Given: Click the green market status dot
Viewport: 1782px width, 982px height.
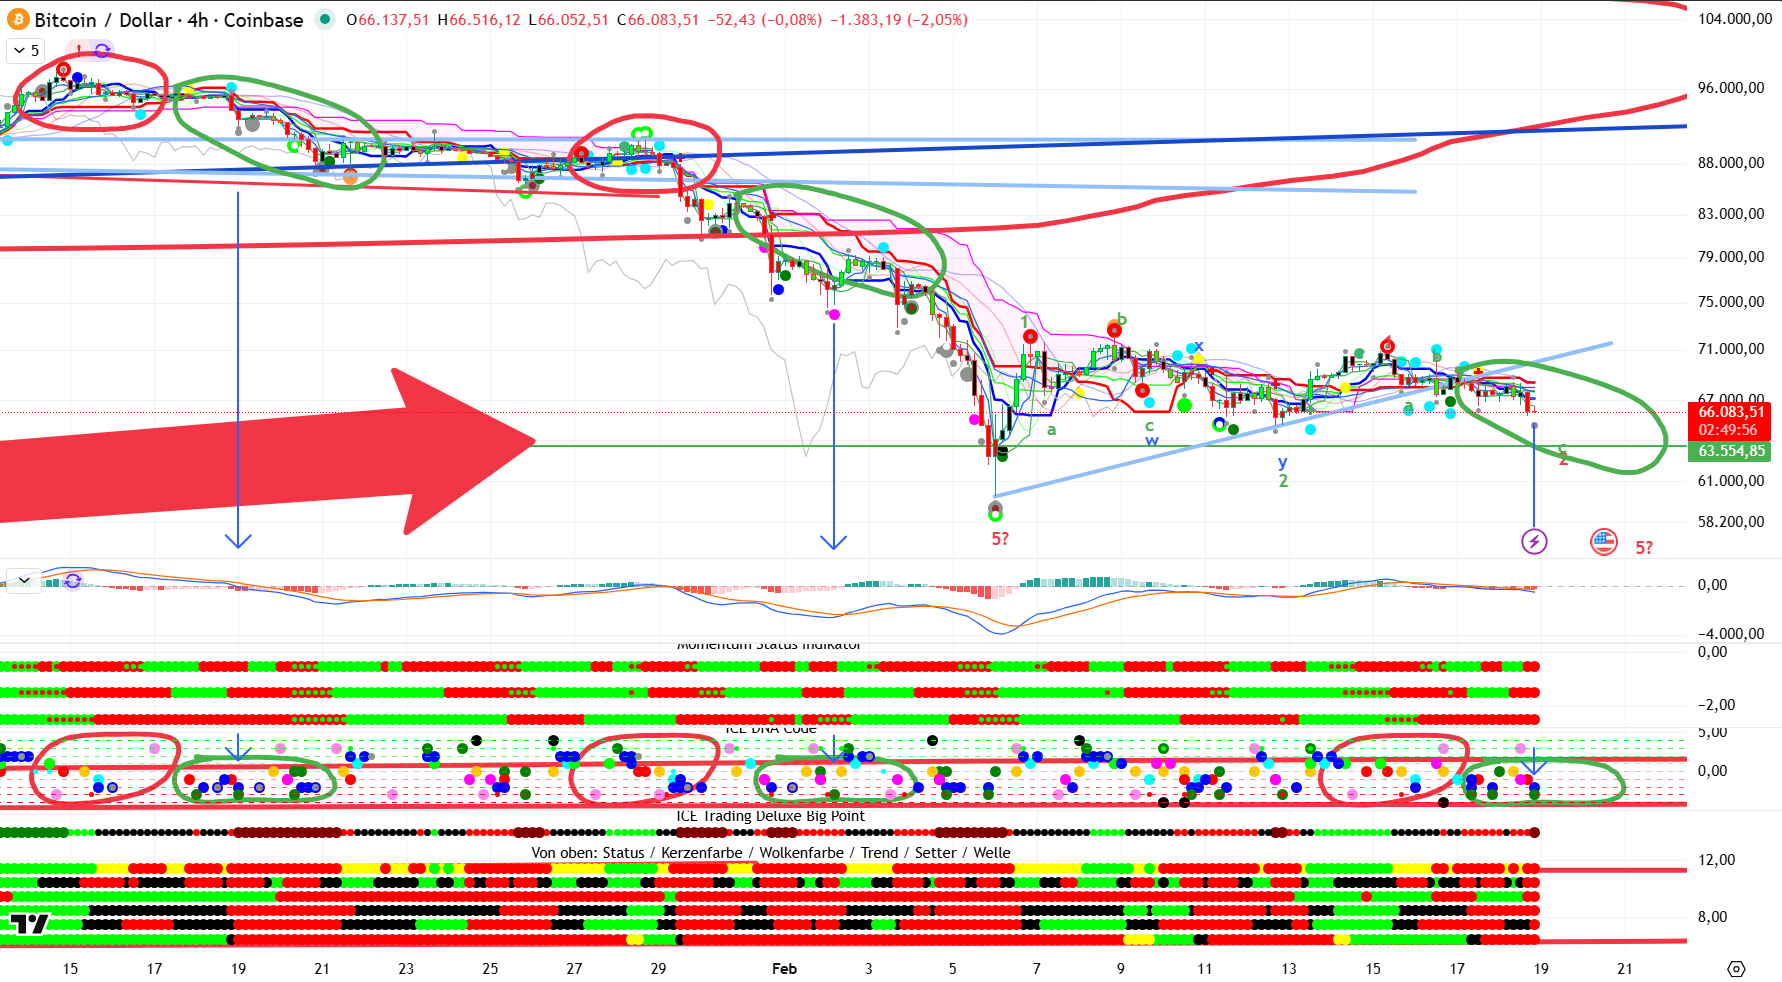Looking at the screenshot, I should (x=325, y=19).
